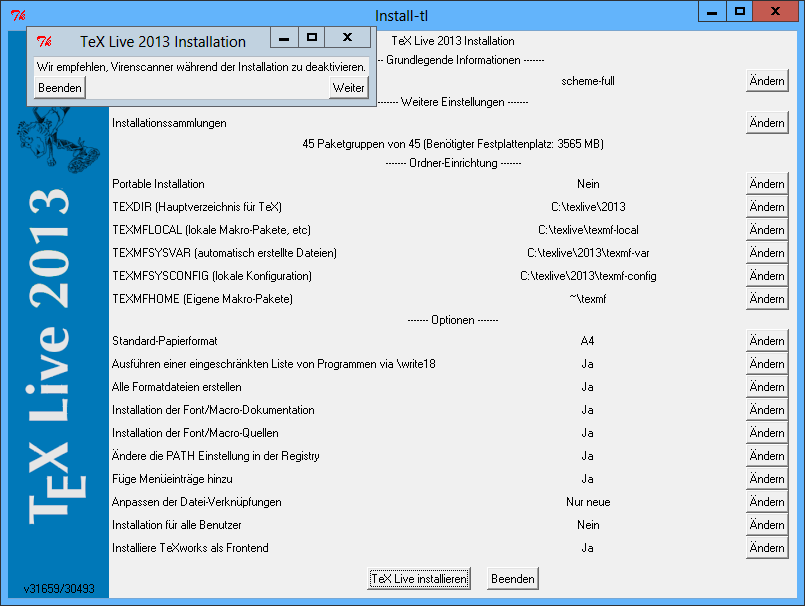Toggle Alle Formatdateien erstellen option

767,387
